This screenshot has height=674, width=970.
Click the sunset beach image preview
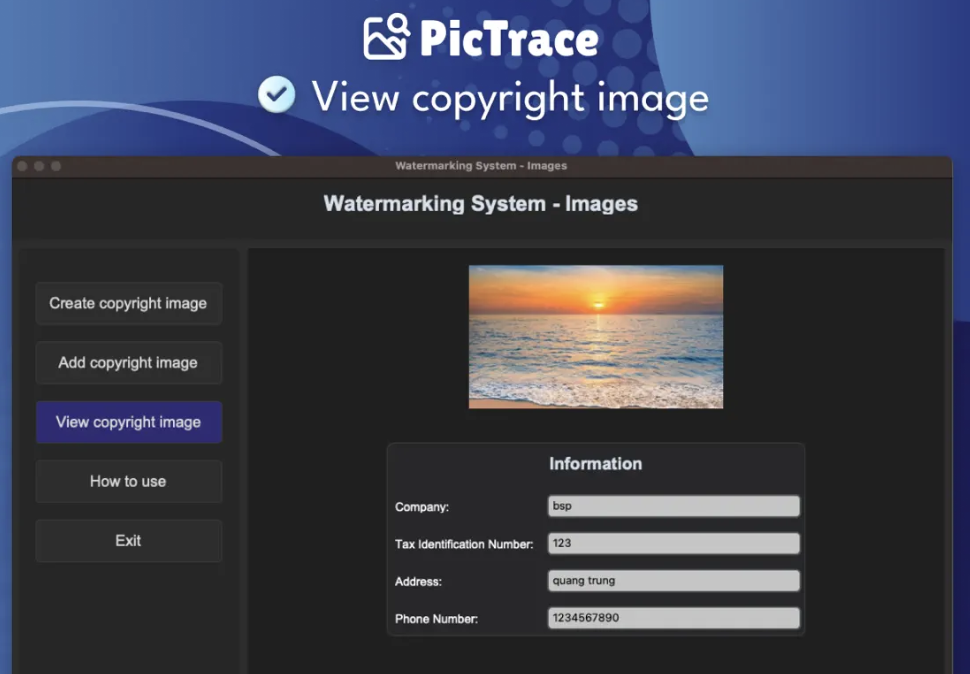596,336
